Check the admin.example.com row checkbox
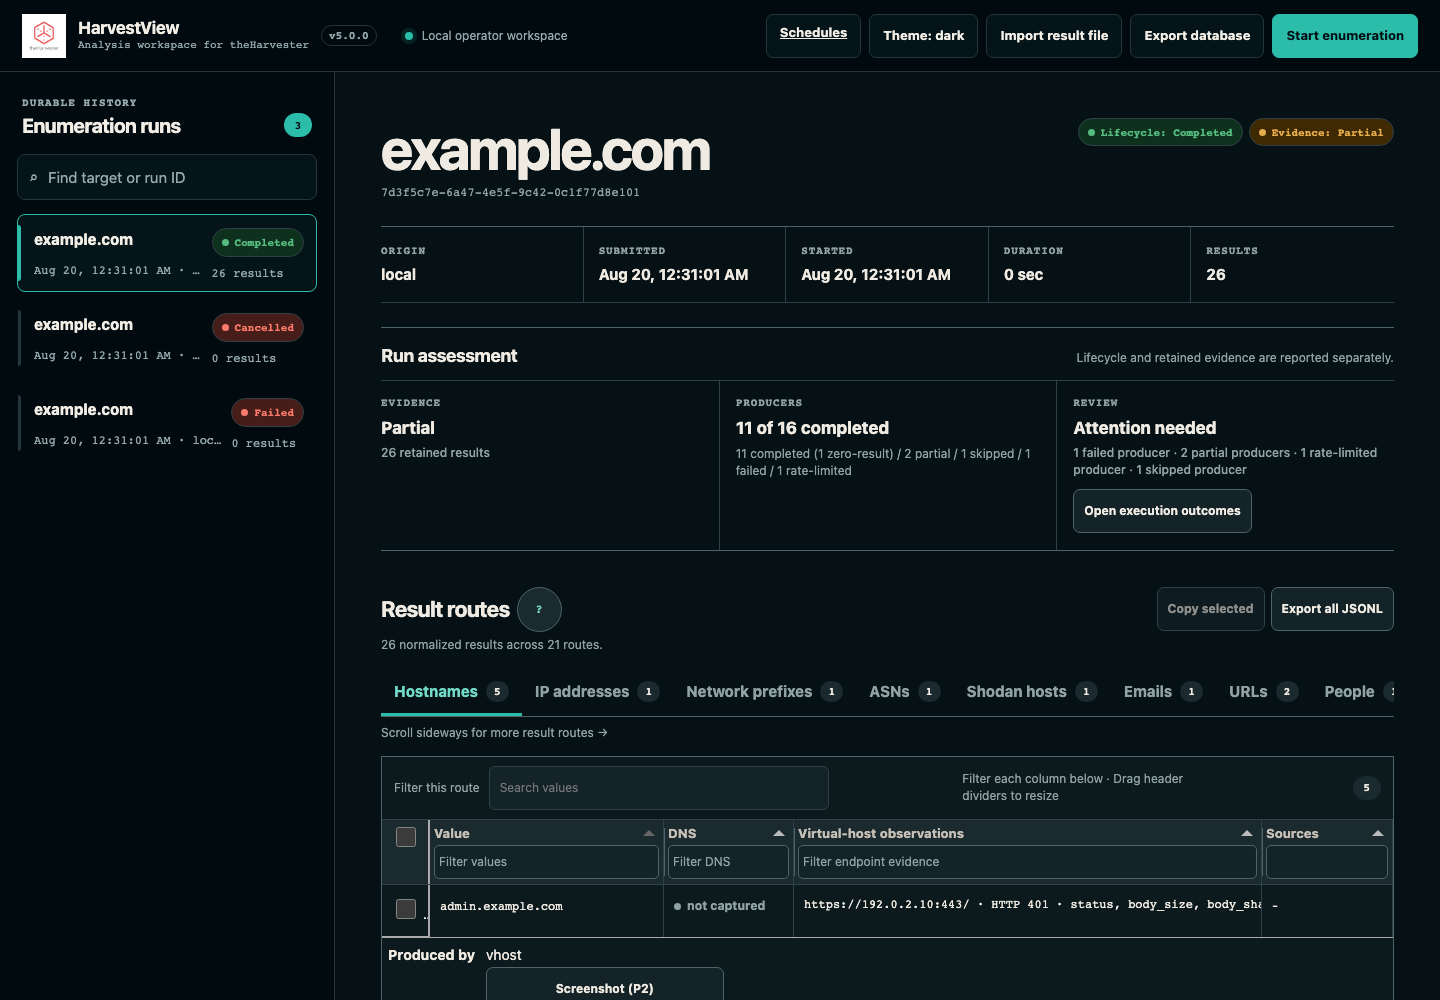1440x1000 pixels. [x=406, y=909]
